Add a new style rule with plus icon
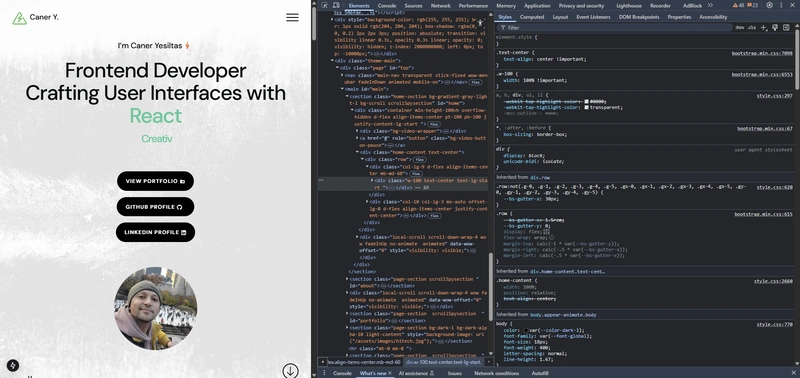The height and width of the screenshot is (378, 800). pos(764,28)
